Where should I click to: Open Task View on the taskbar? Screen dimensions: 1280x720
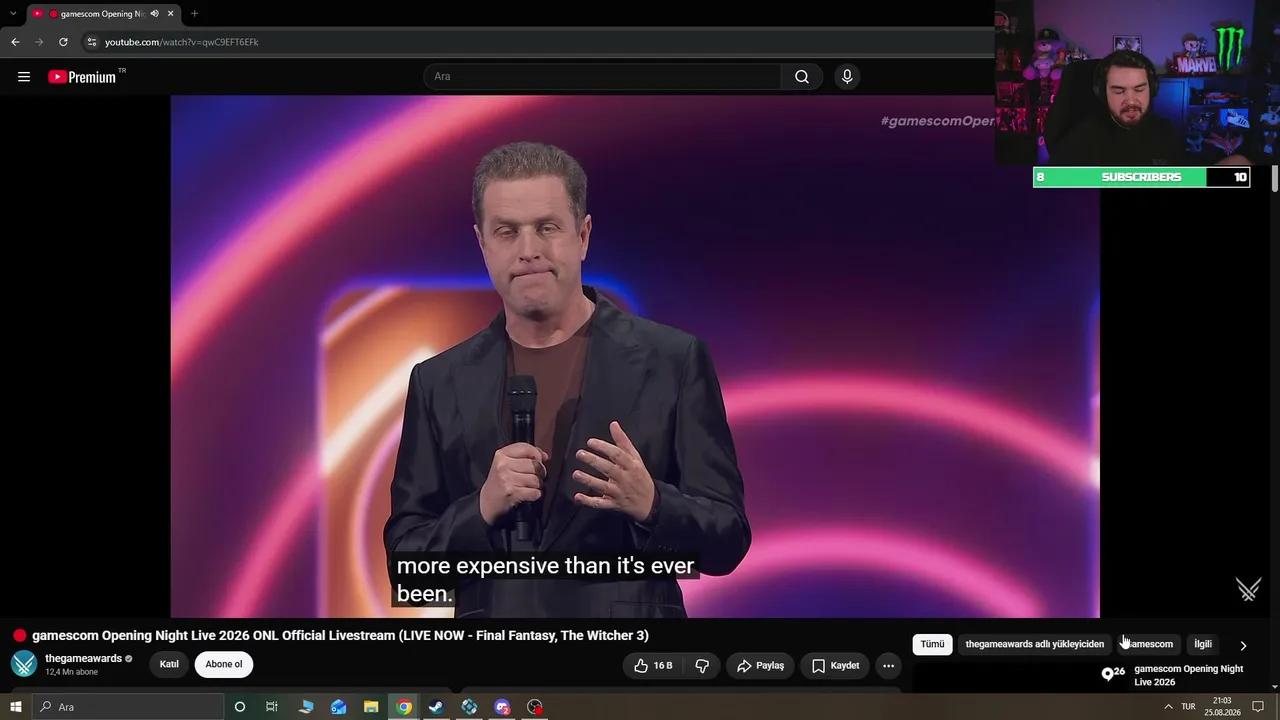271,707
